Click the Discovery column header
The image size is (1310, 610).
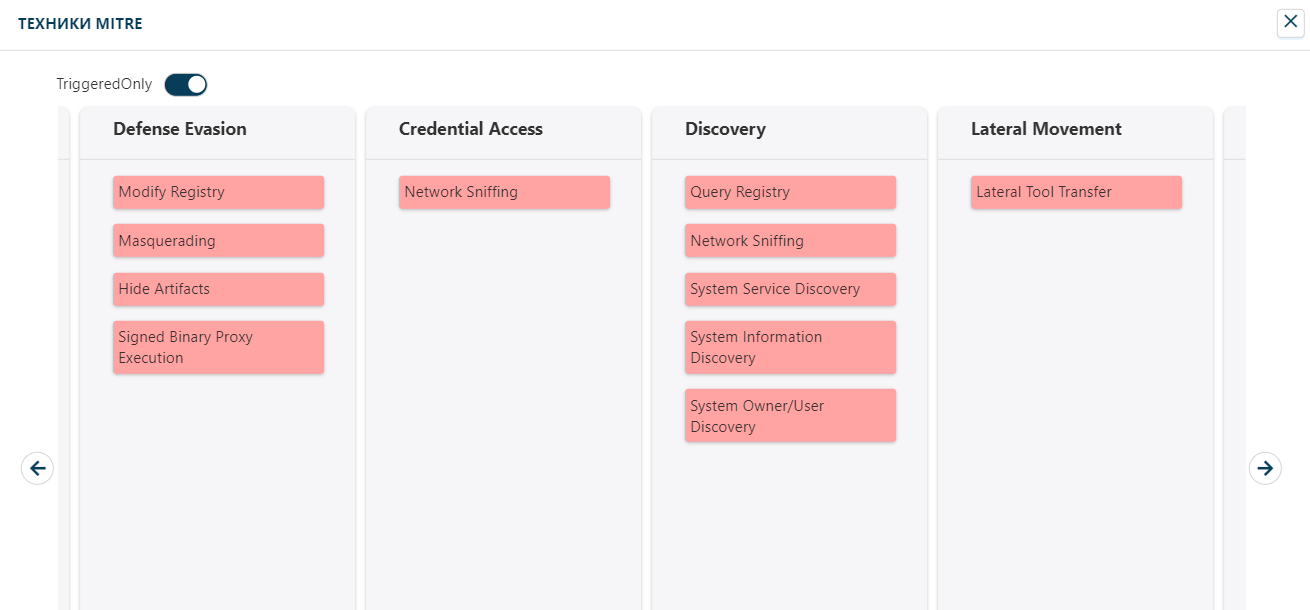(725, 129)
